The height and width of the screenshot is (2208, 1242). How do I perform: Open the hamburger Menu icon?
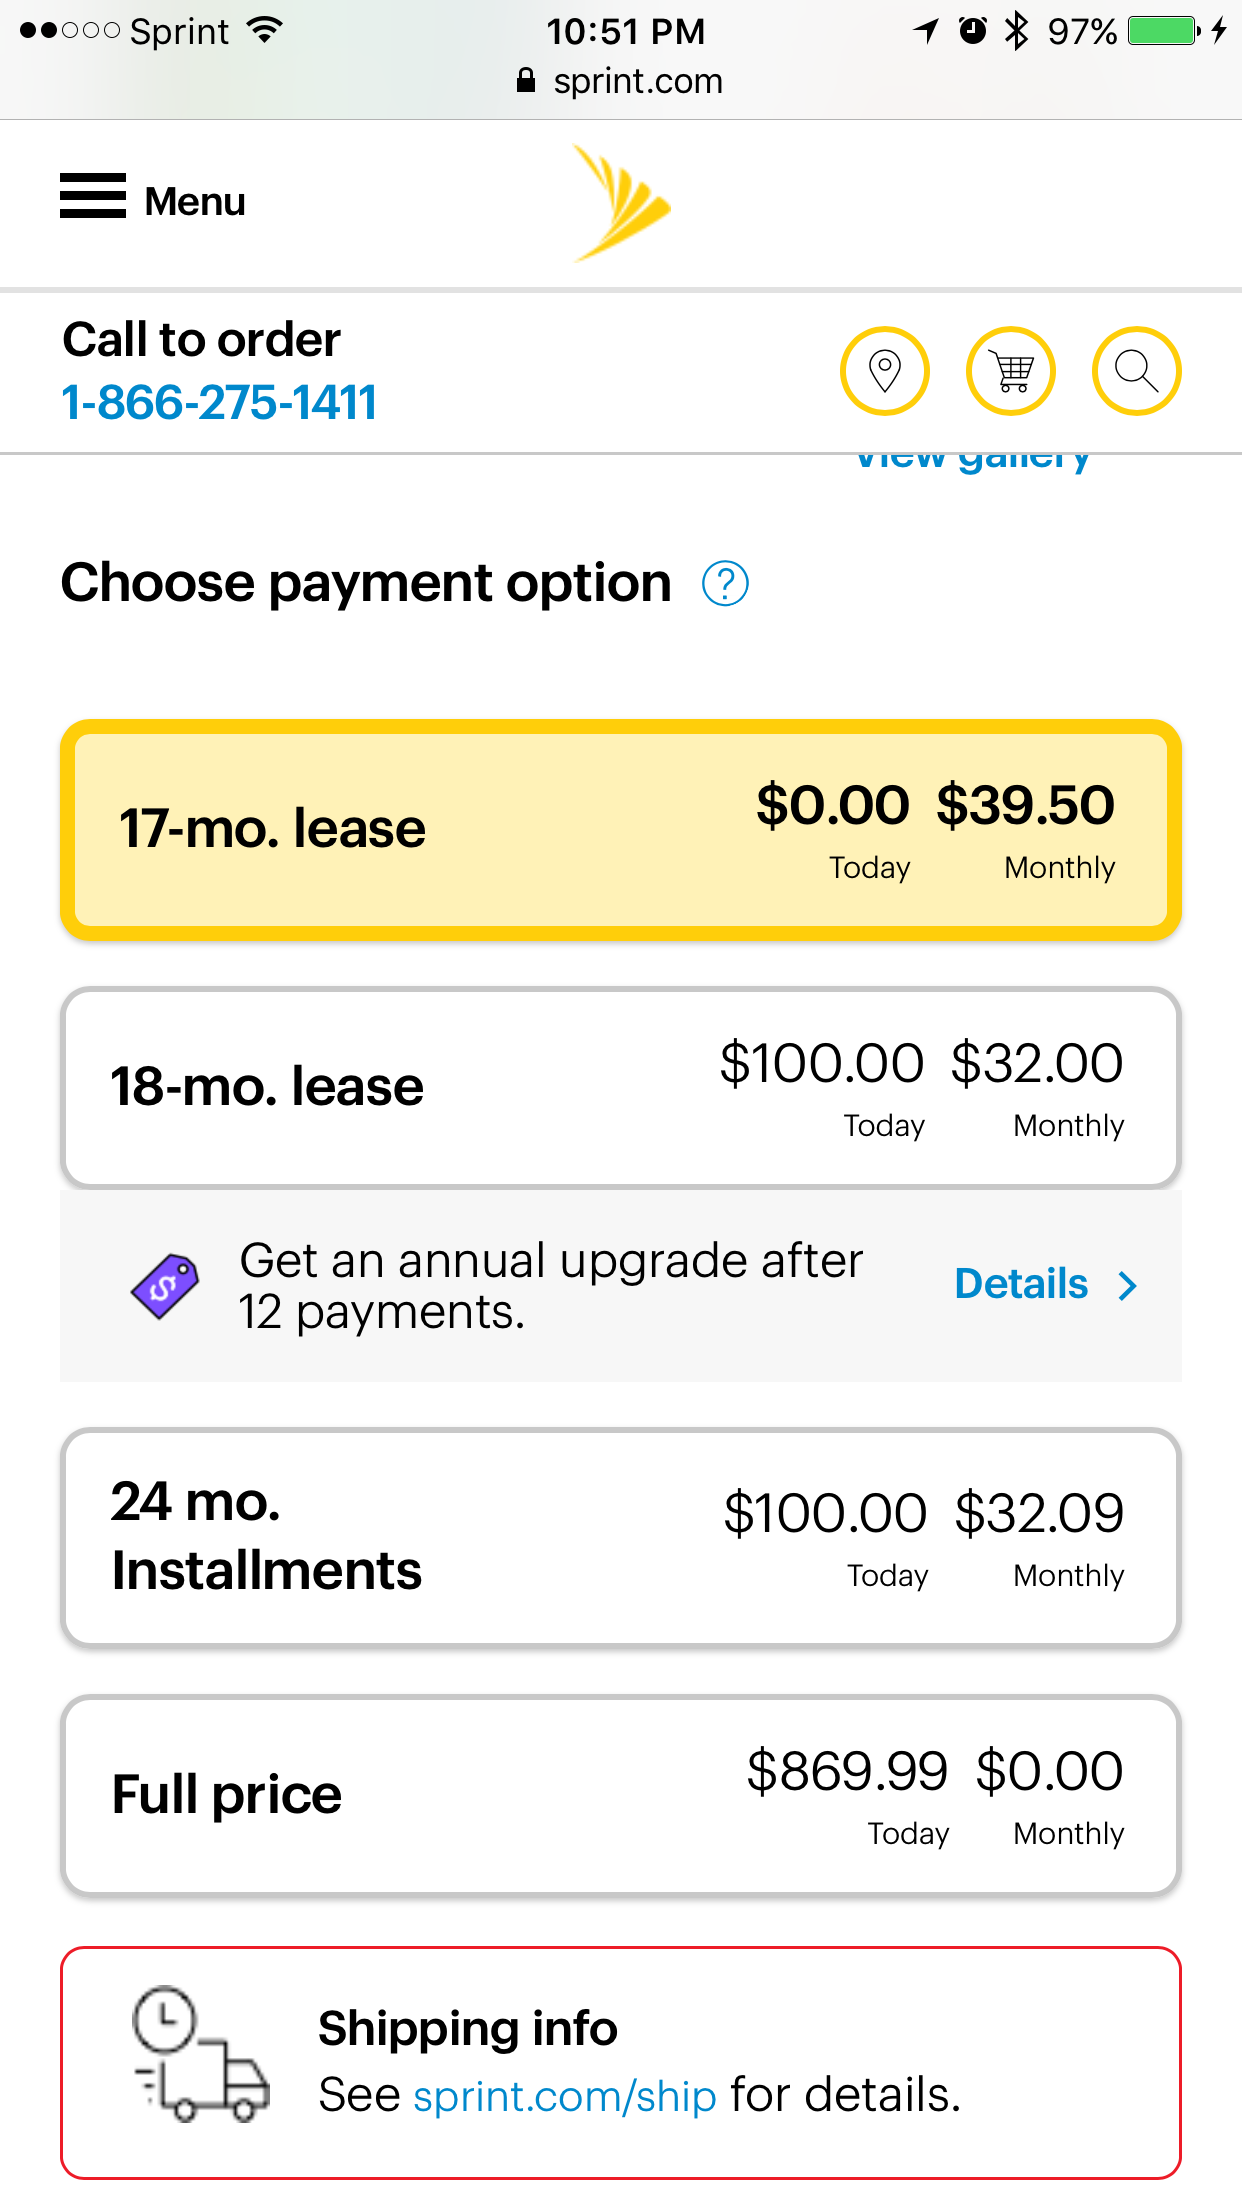point(93,196)
